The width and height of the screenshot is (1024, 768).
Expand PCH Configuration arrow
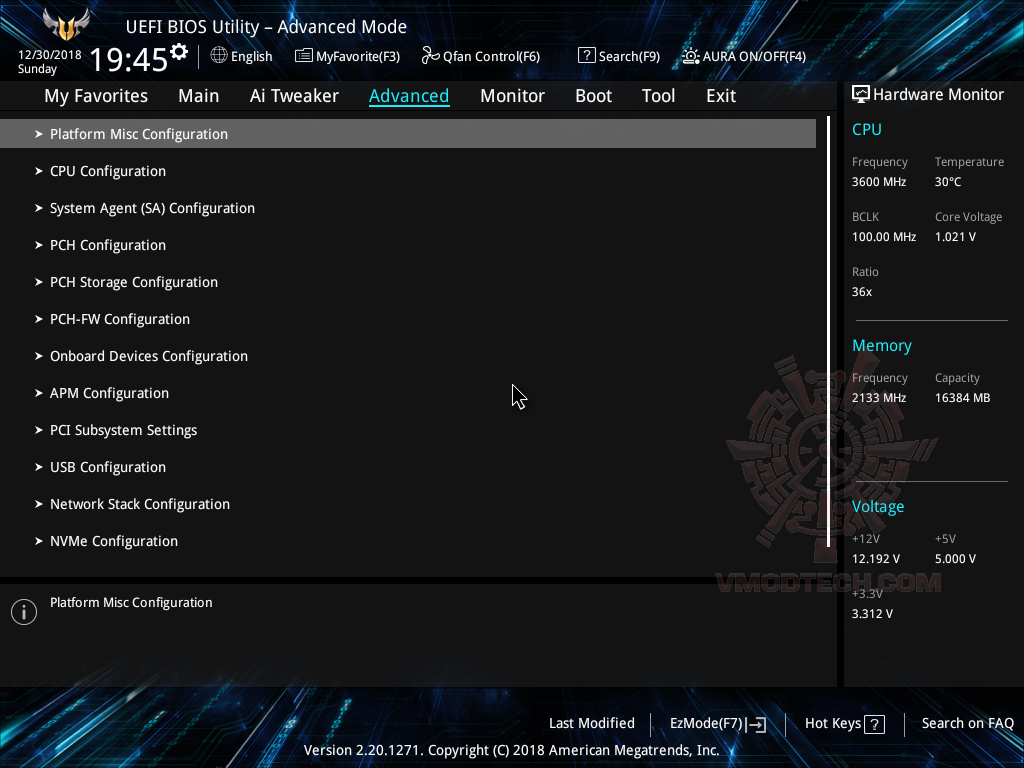click(x=39, y=245)
